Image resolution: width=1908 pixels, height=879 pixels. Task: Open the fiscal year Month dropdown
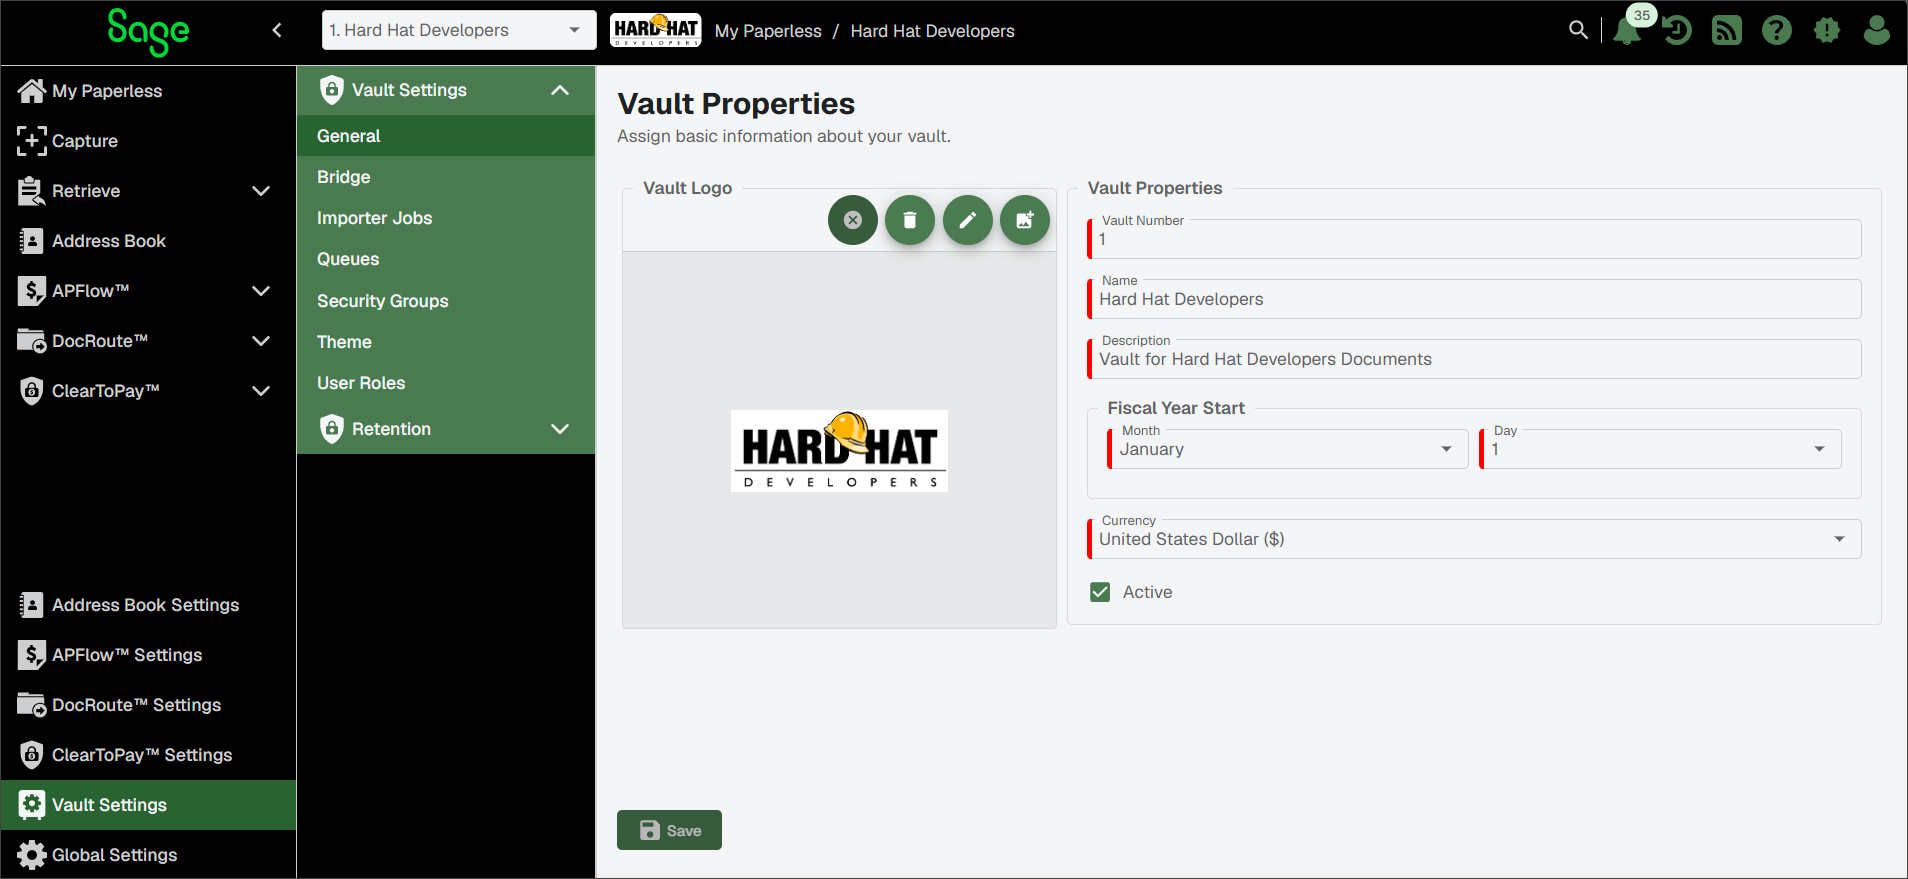pyautogui.click(x=1288, y=449)
